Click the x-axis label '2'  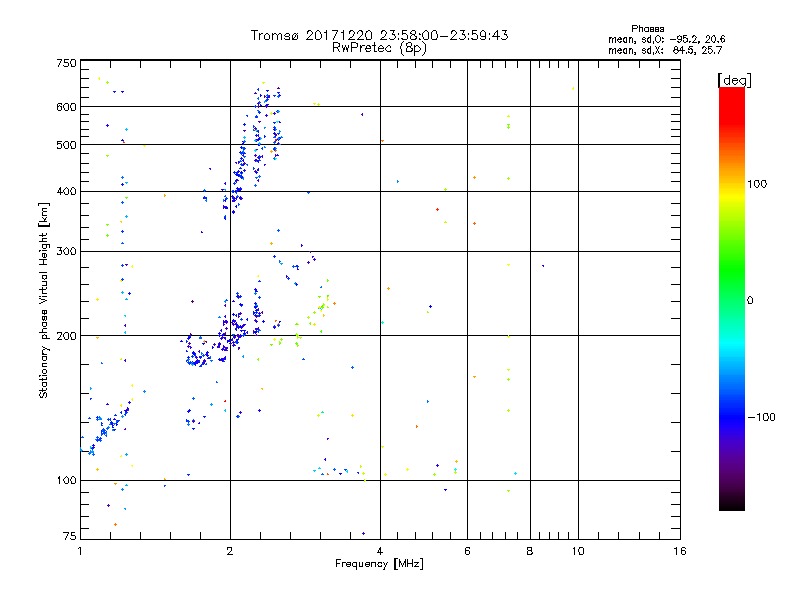coord(230,551)
